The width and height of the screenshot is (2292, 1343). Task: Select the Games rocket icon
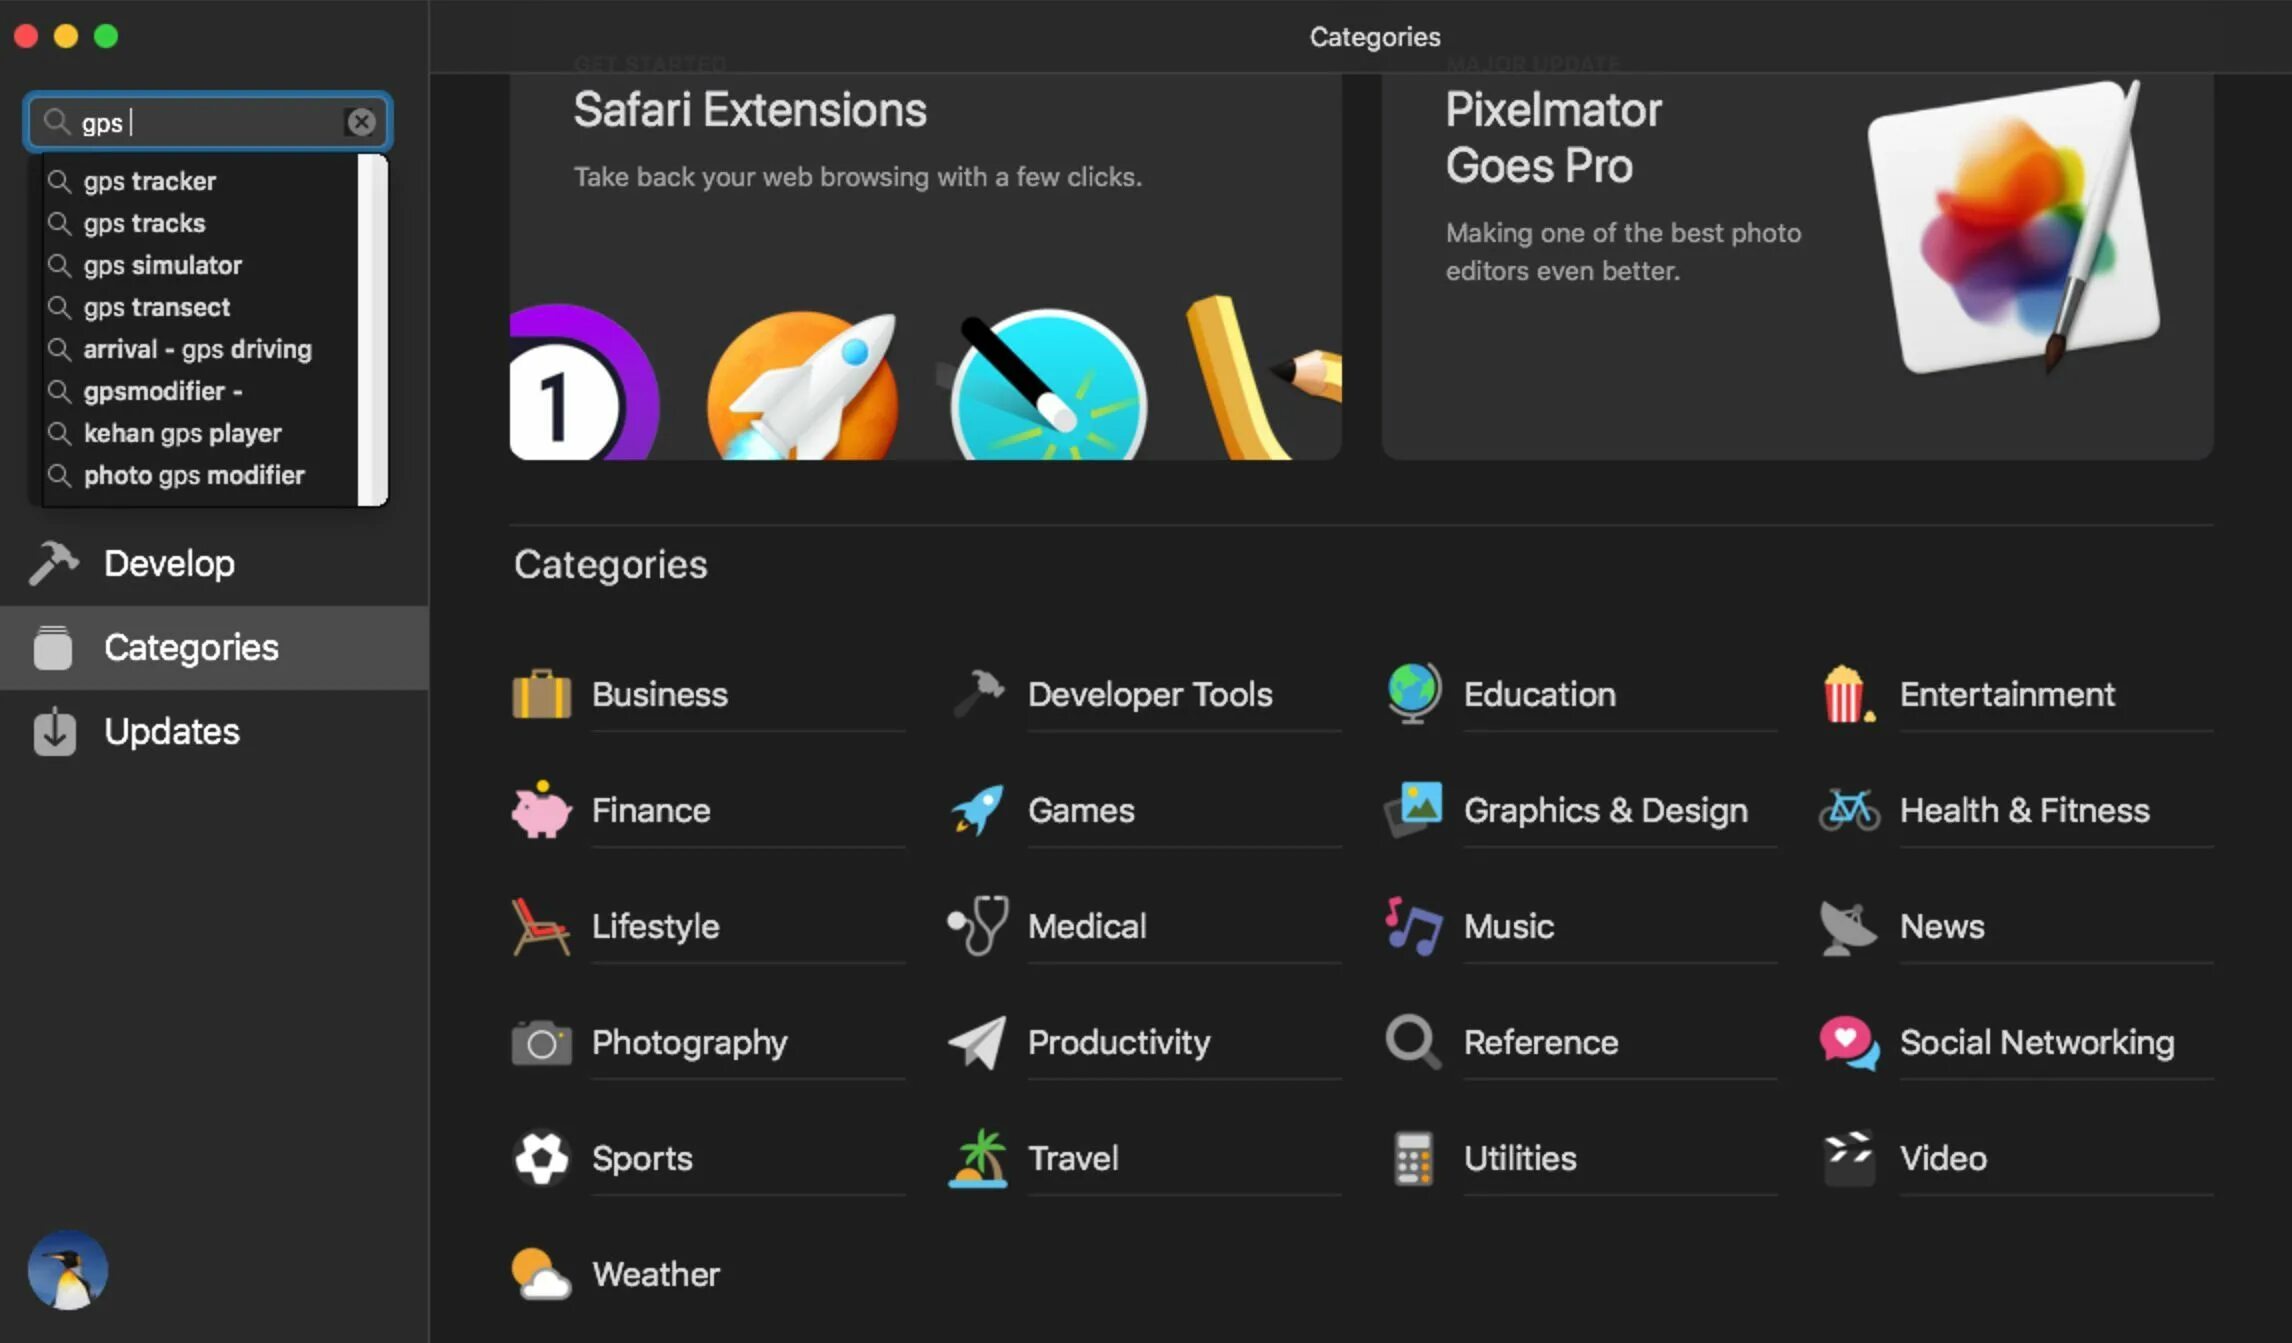pyautogui.click(x=977, y=809)
